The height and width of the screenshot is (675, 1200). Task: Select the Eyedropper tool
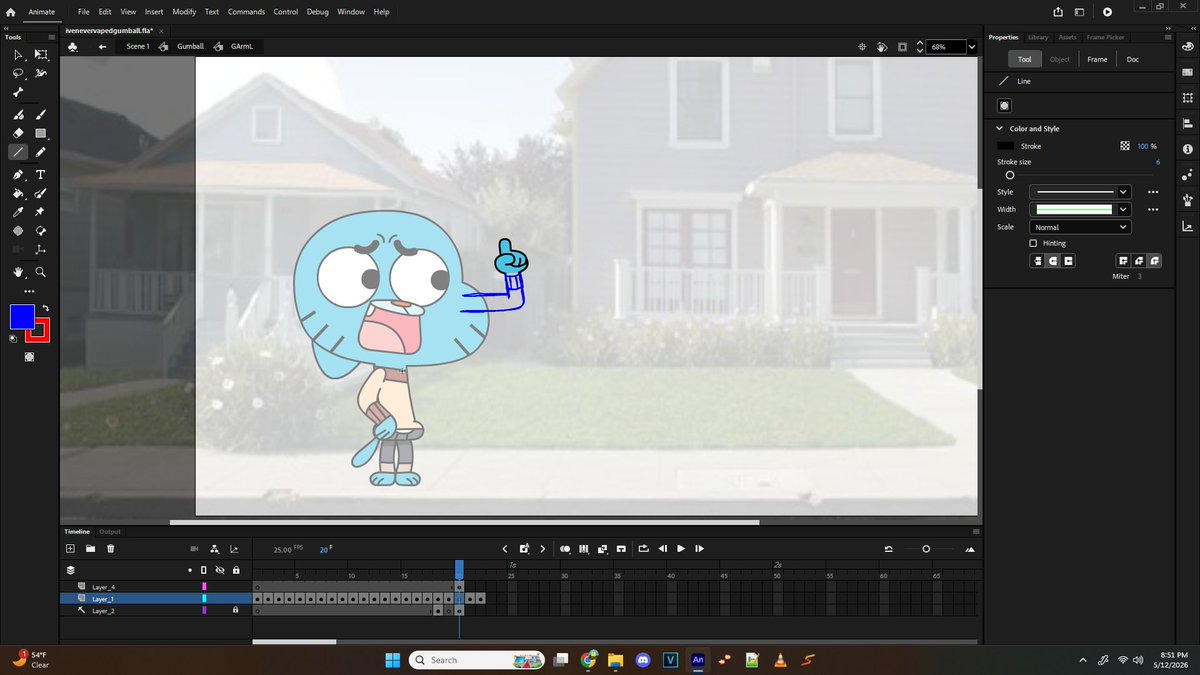click(x=18, y=213)
